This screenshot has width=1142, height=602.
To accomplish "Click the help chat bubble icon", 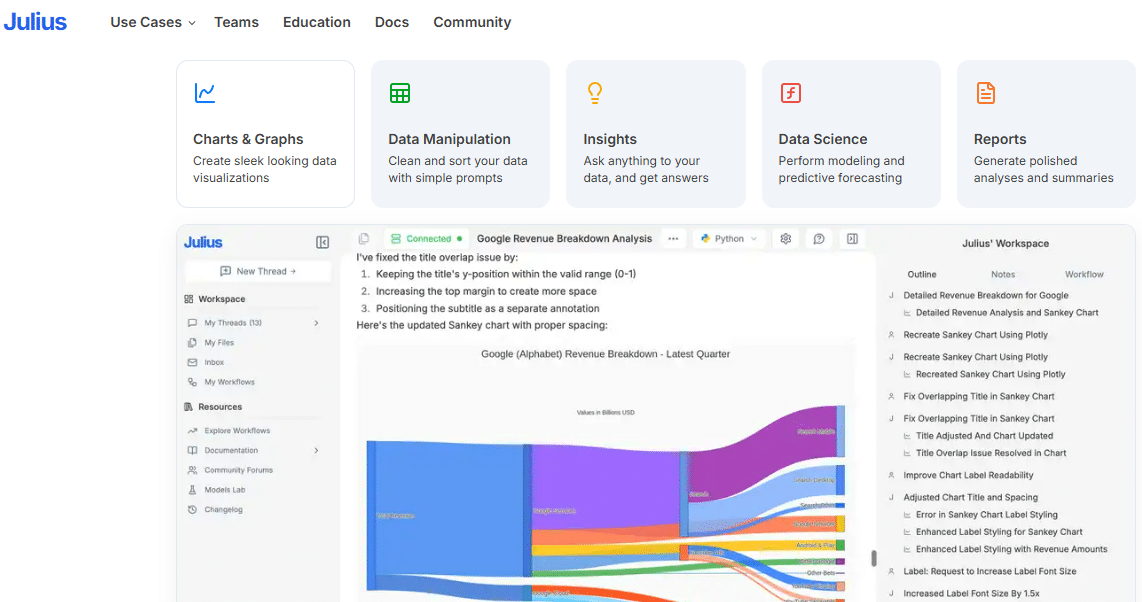I will tap(819, 239).
